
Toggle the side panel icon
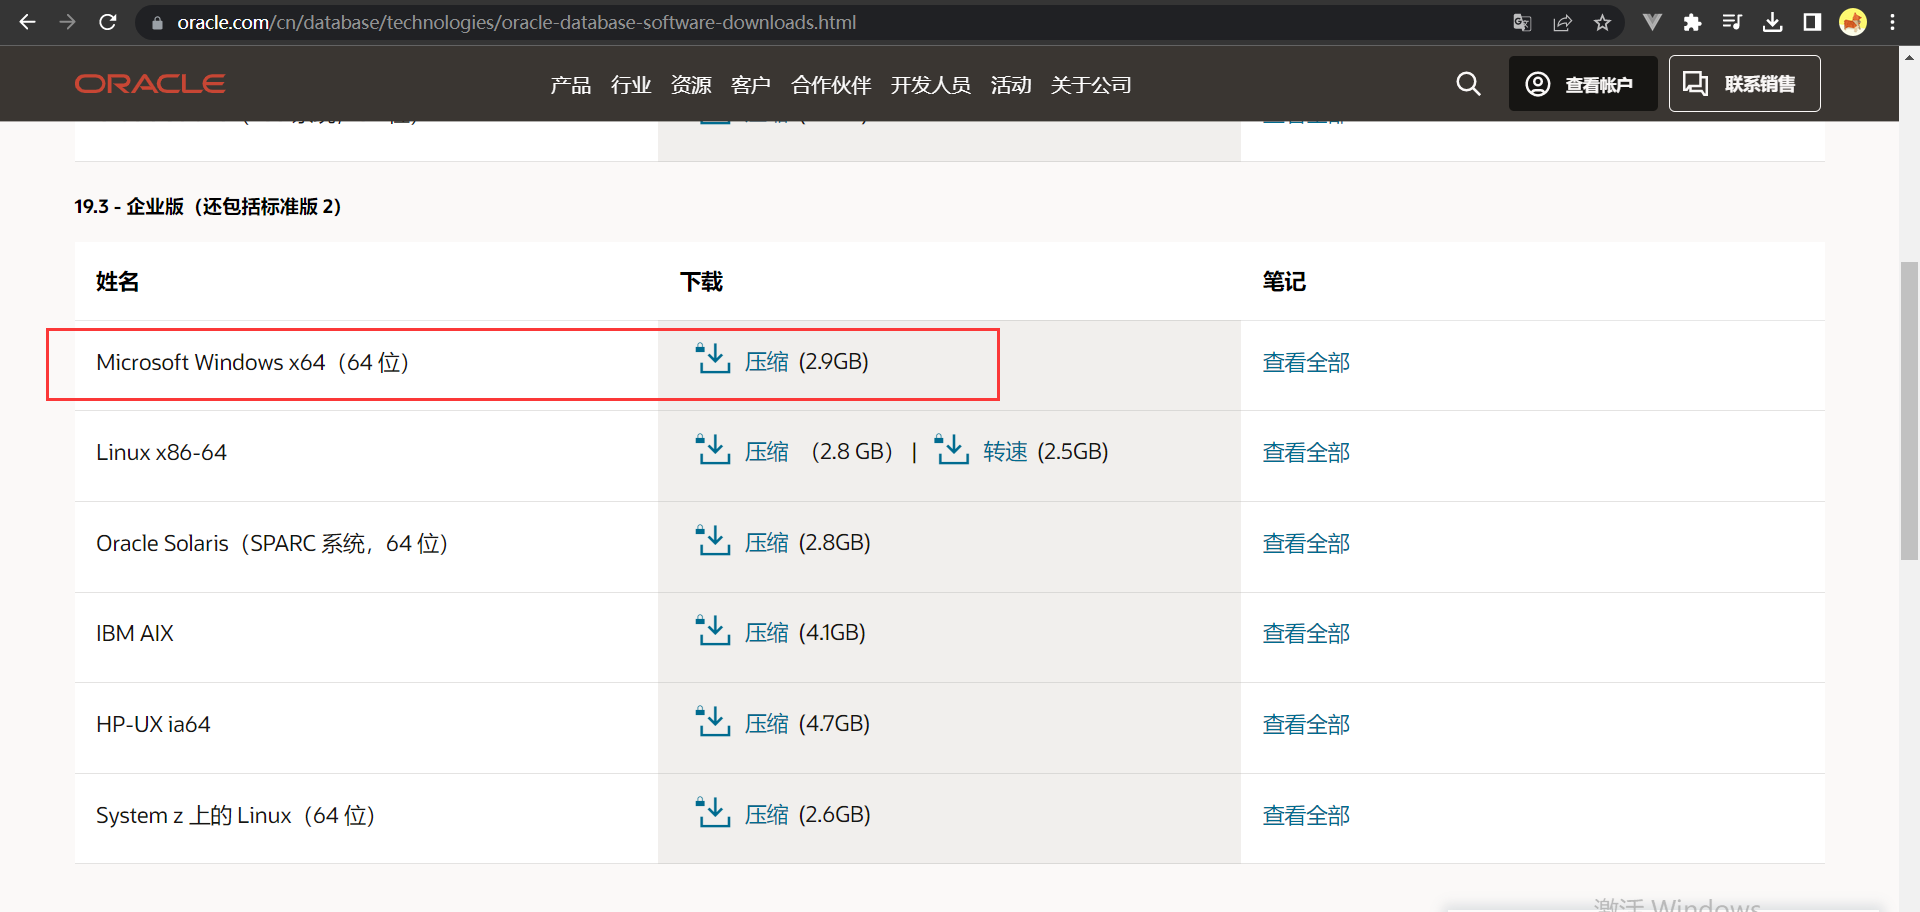click(x=1812, y=22)
